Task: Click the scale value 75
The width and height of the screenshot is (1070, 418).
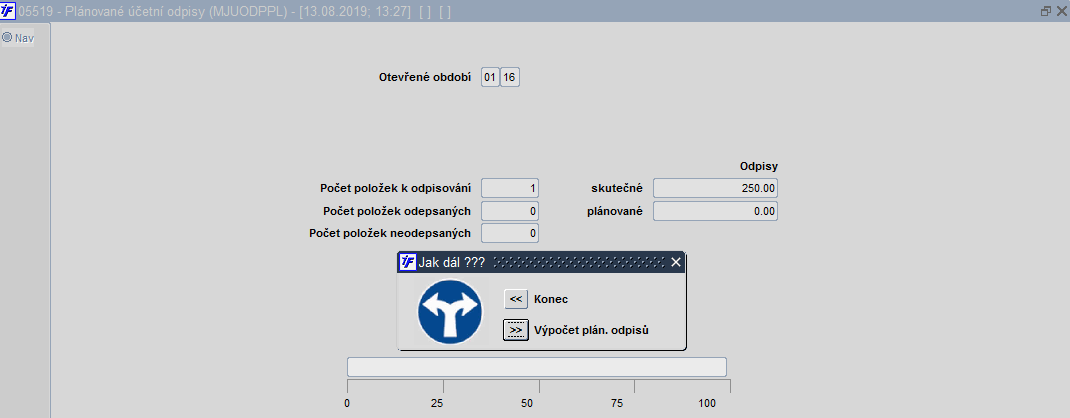Action: pyautogui.click(x=617, y=403)
